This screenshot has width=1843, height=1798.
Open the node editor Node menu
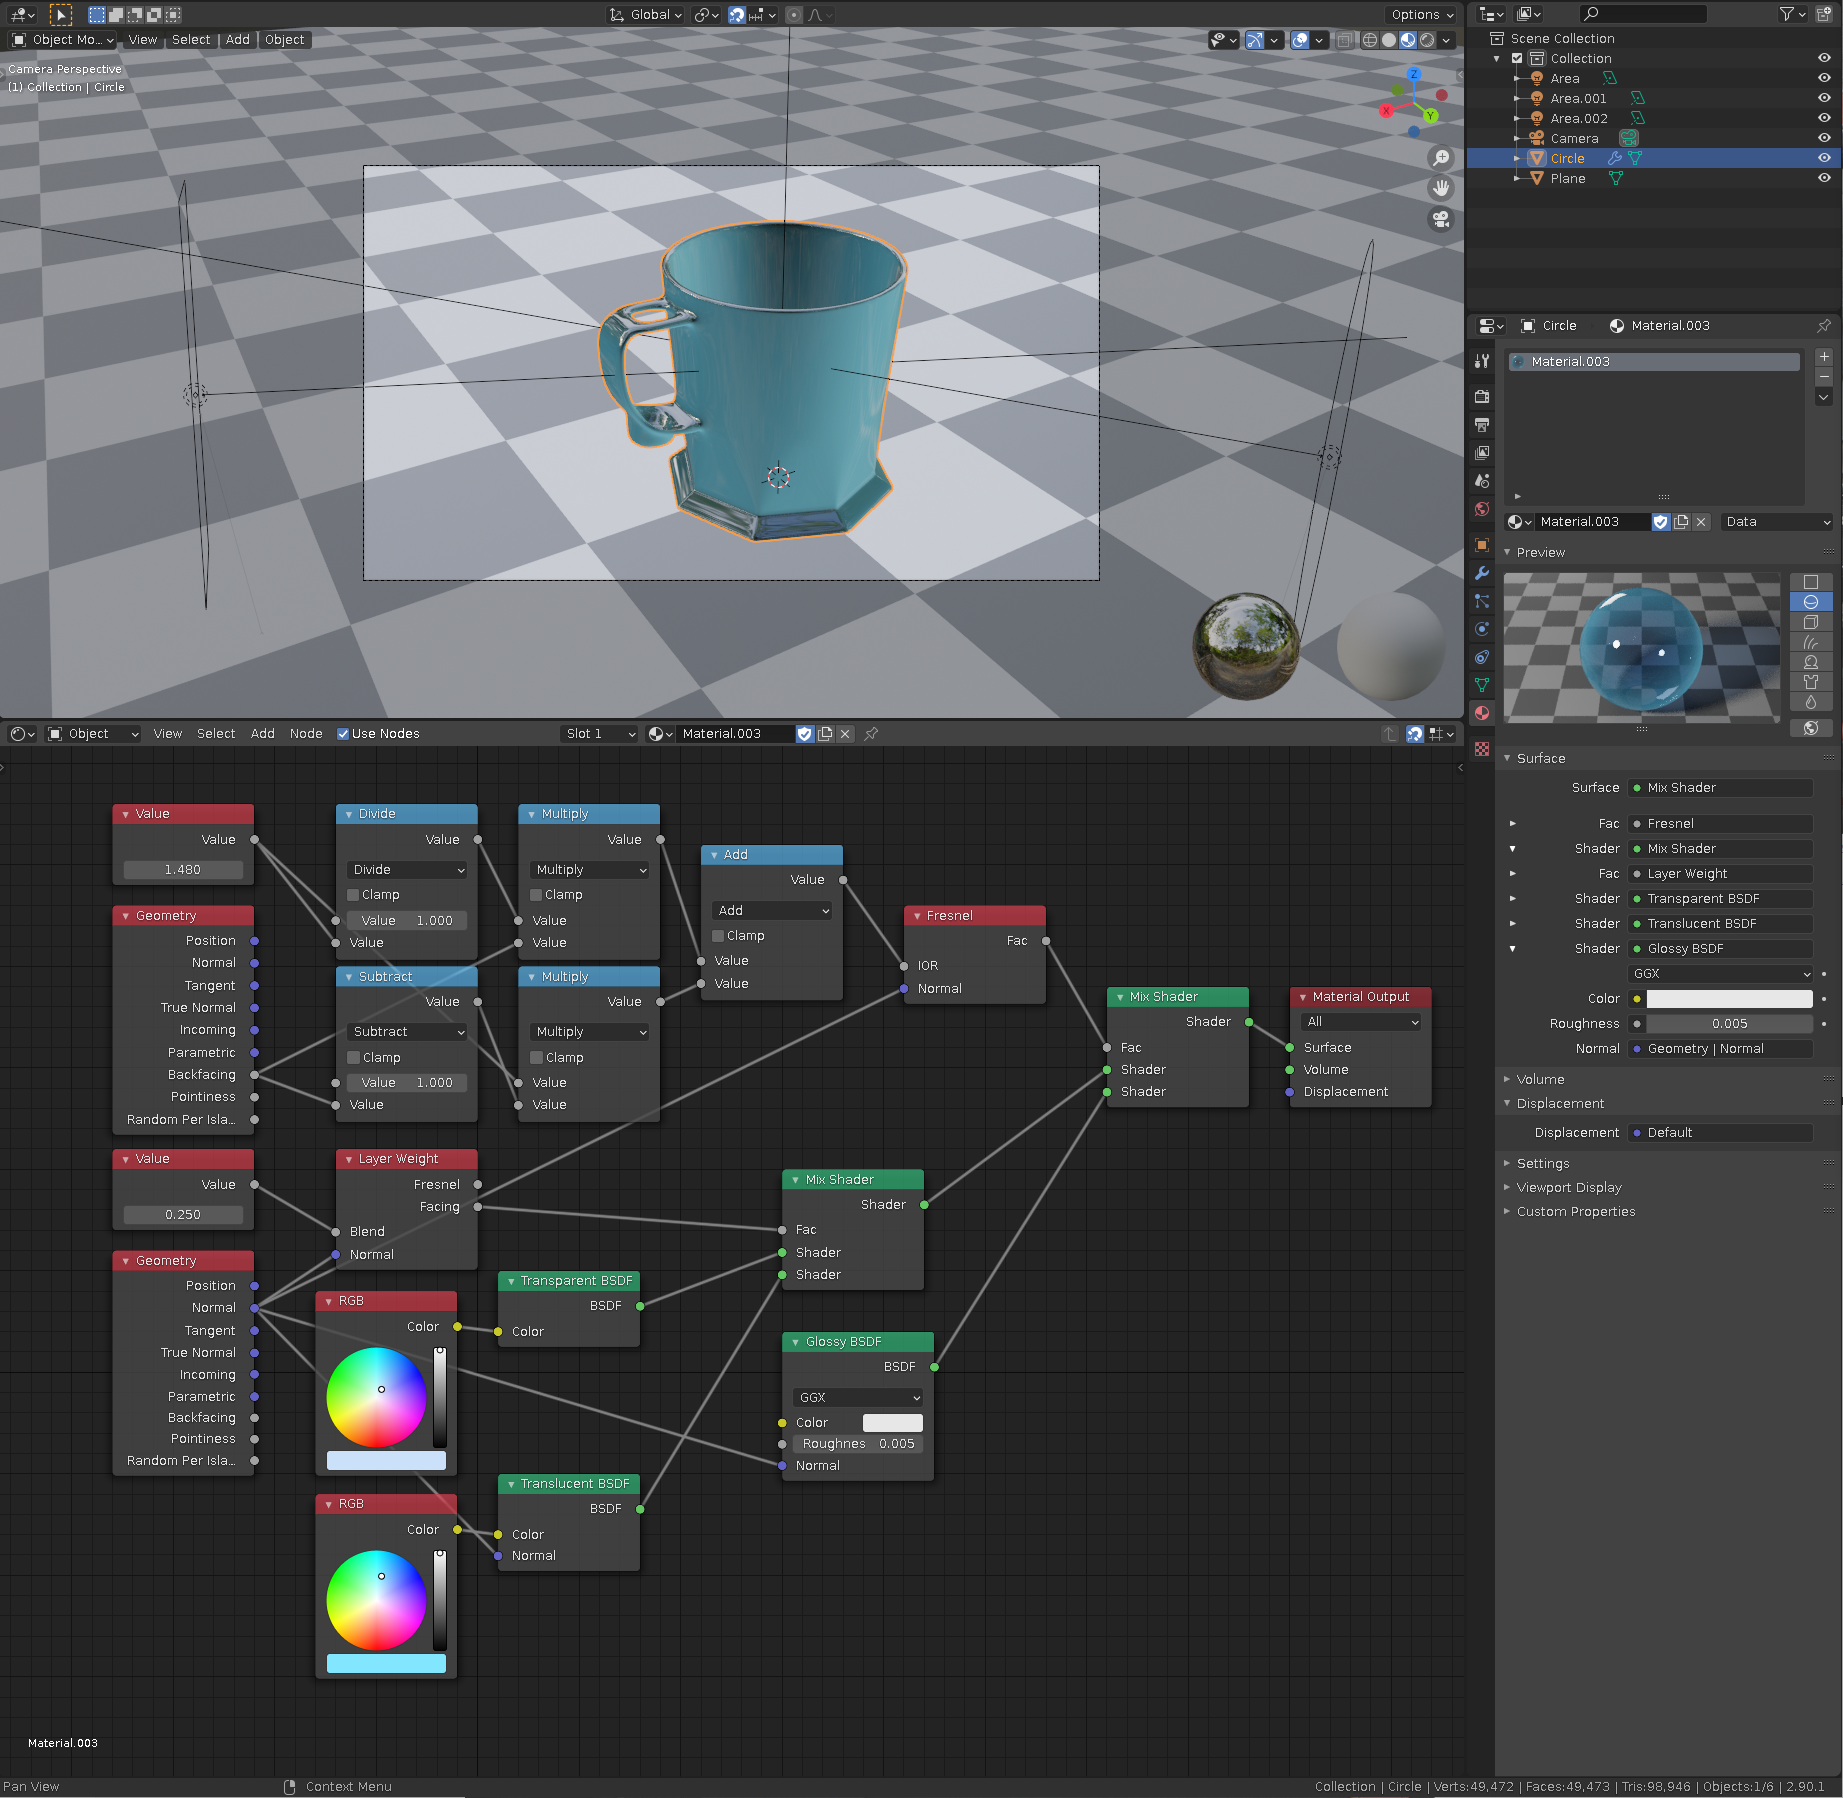tap(306, 734)
